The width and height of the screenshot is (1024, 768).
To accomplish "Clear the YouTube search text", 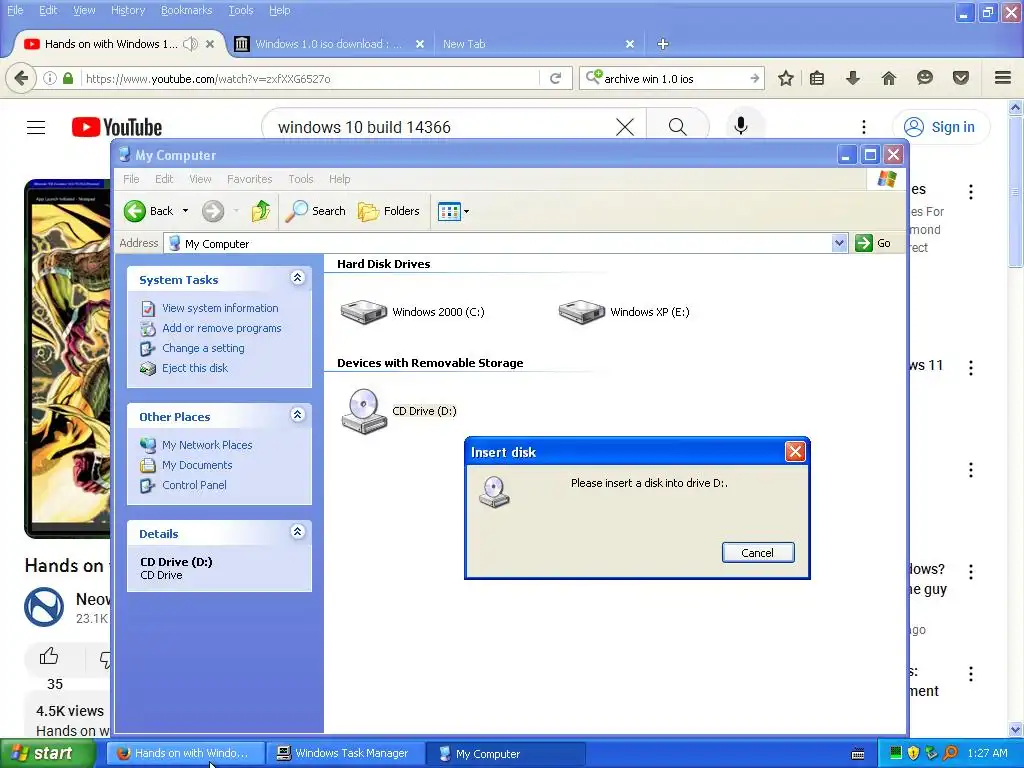I will 625,127.
